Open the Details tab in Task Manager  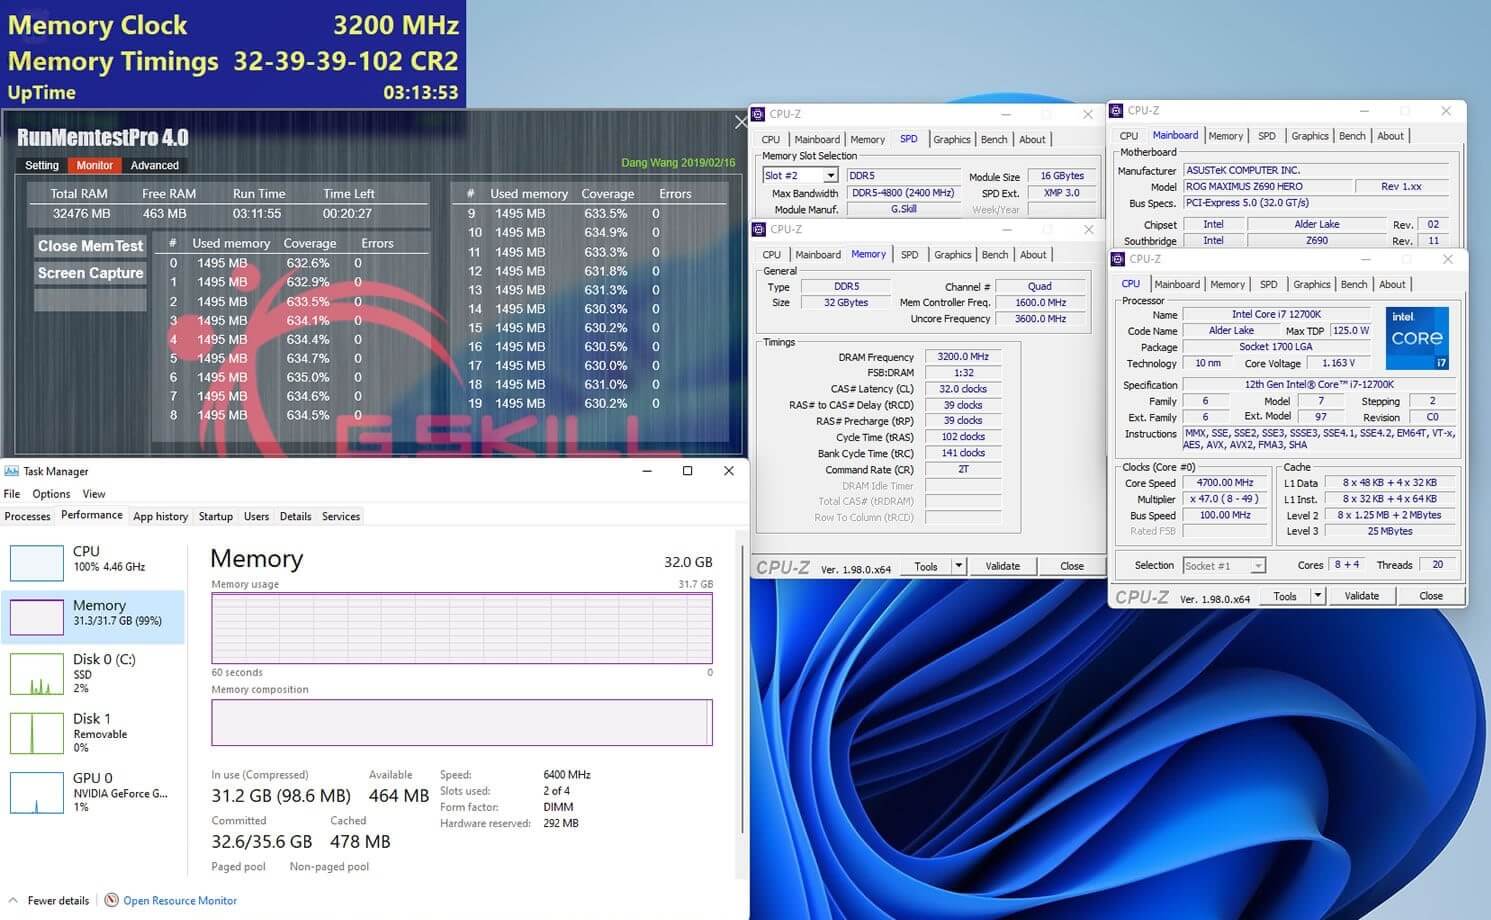pos(295,517)
